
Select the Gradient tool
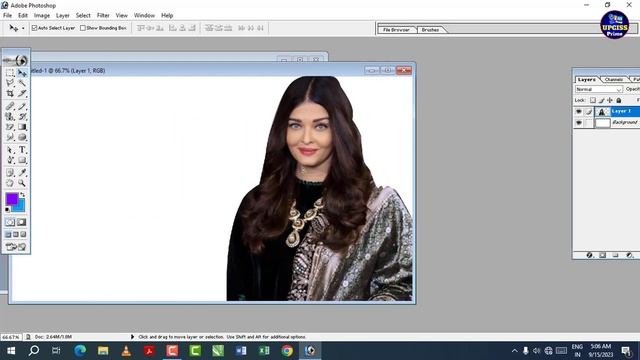tap(22, 127)
